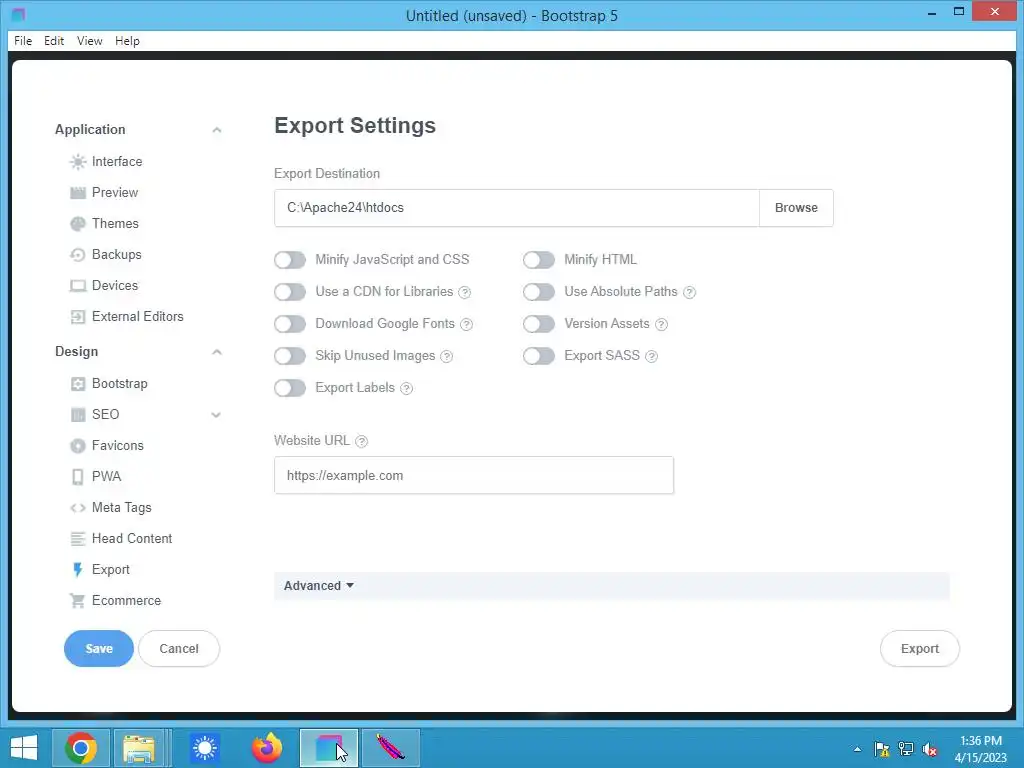Click the Browse button
The image size is (1024, 768).
[796, 208]
